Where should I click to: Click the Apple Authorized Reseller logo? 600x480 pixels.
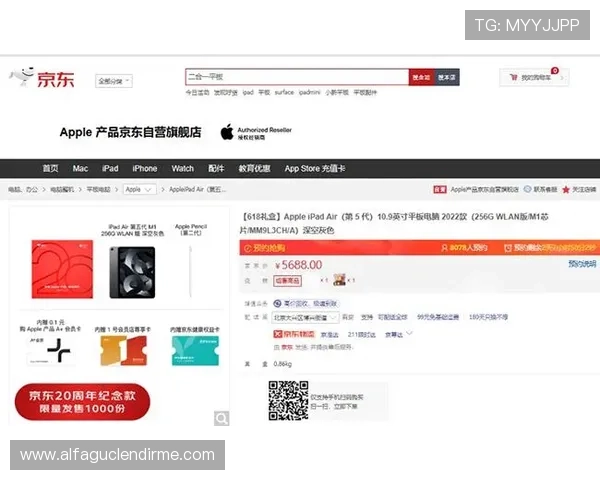pos(227,132)
